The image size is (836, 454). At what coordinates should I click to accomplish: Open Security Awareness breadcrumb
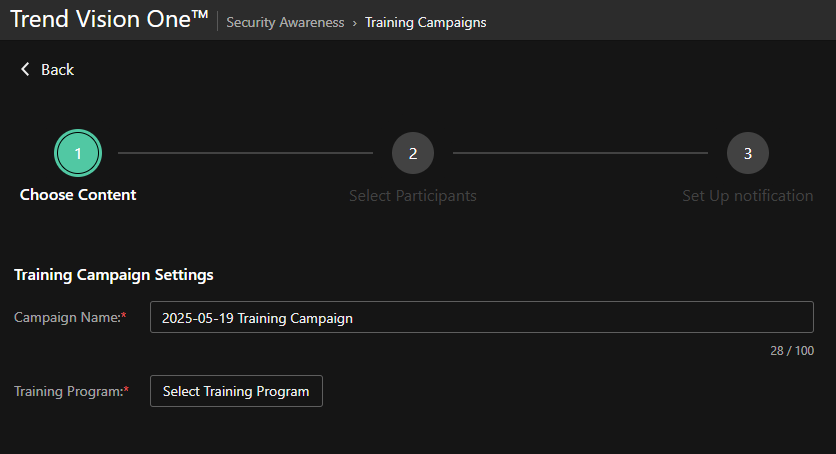pos(285,22)
